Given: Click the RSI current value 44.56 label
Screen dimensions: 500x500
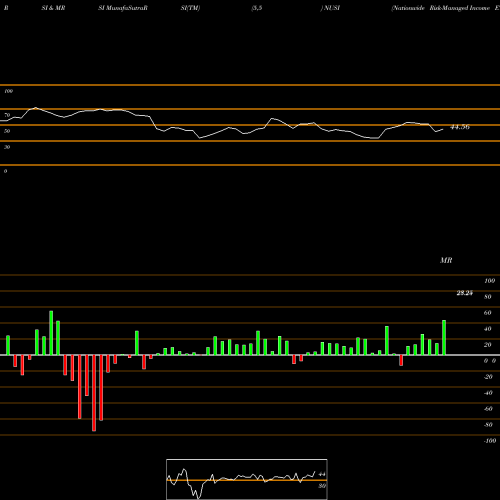Looking at the screenshot, I should coord(460,127).
